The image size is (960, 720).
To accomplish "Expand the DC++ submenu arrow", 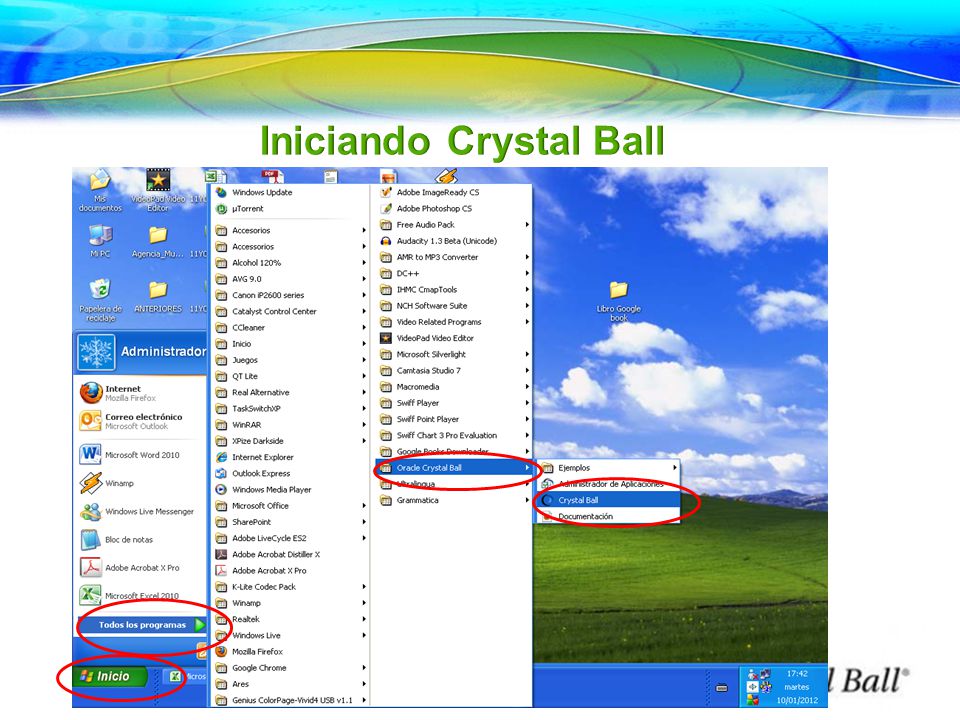I will [x=527, y=274].
